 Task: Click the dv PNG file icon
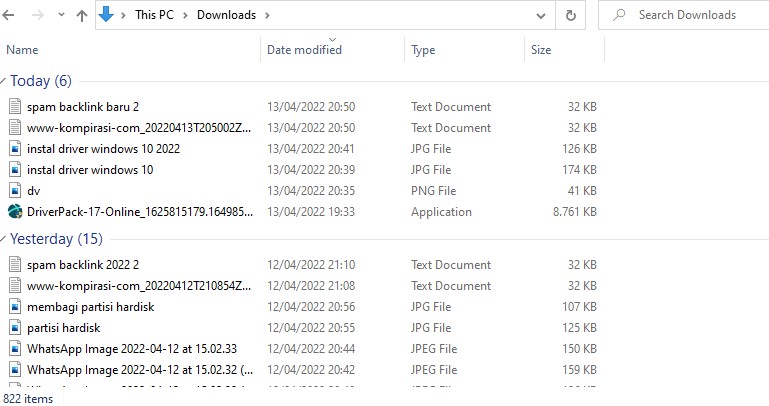point(15,191)
